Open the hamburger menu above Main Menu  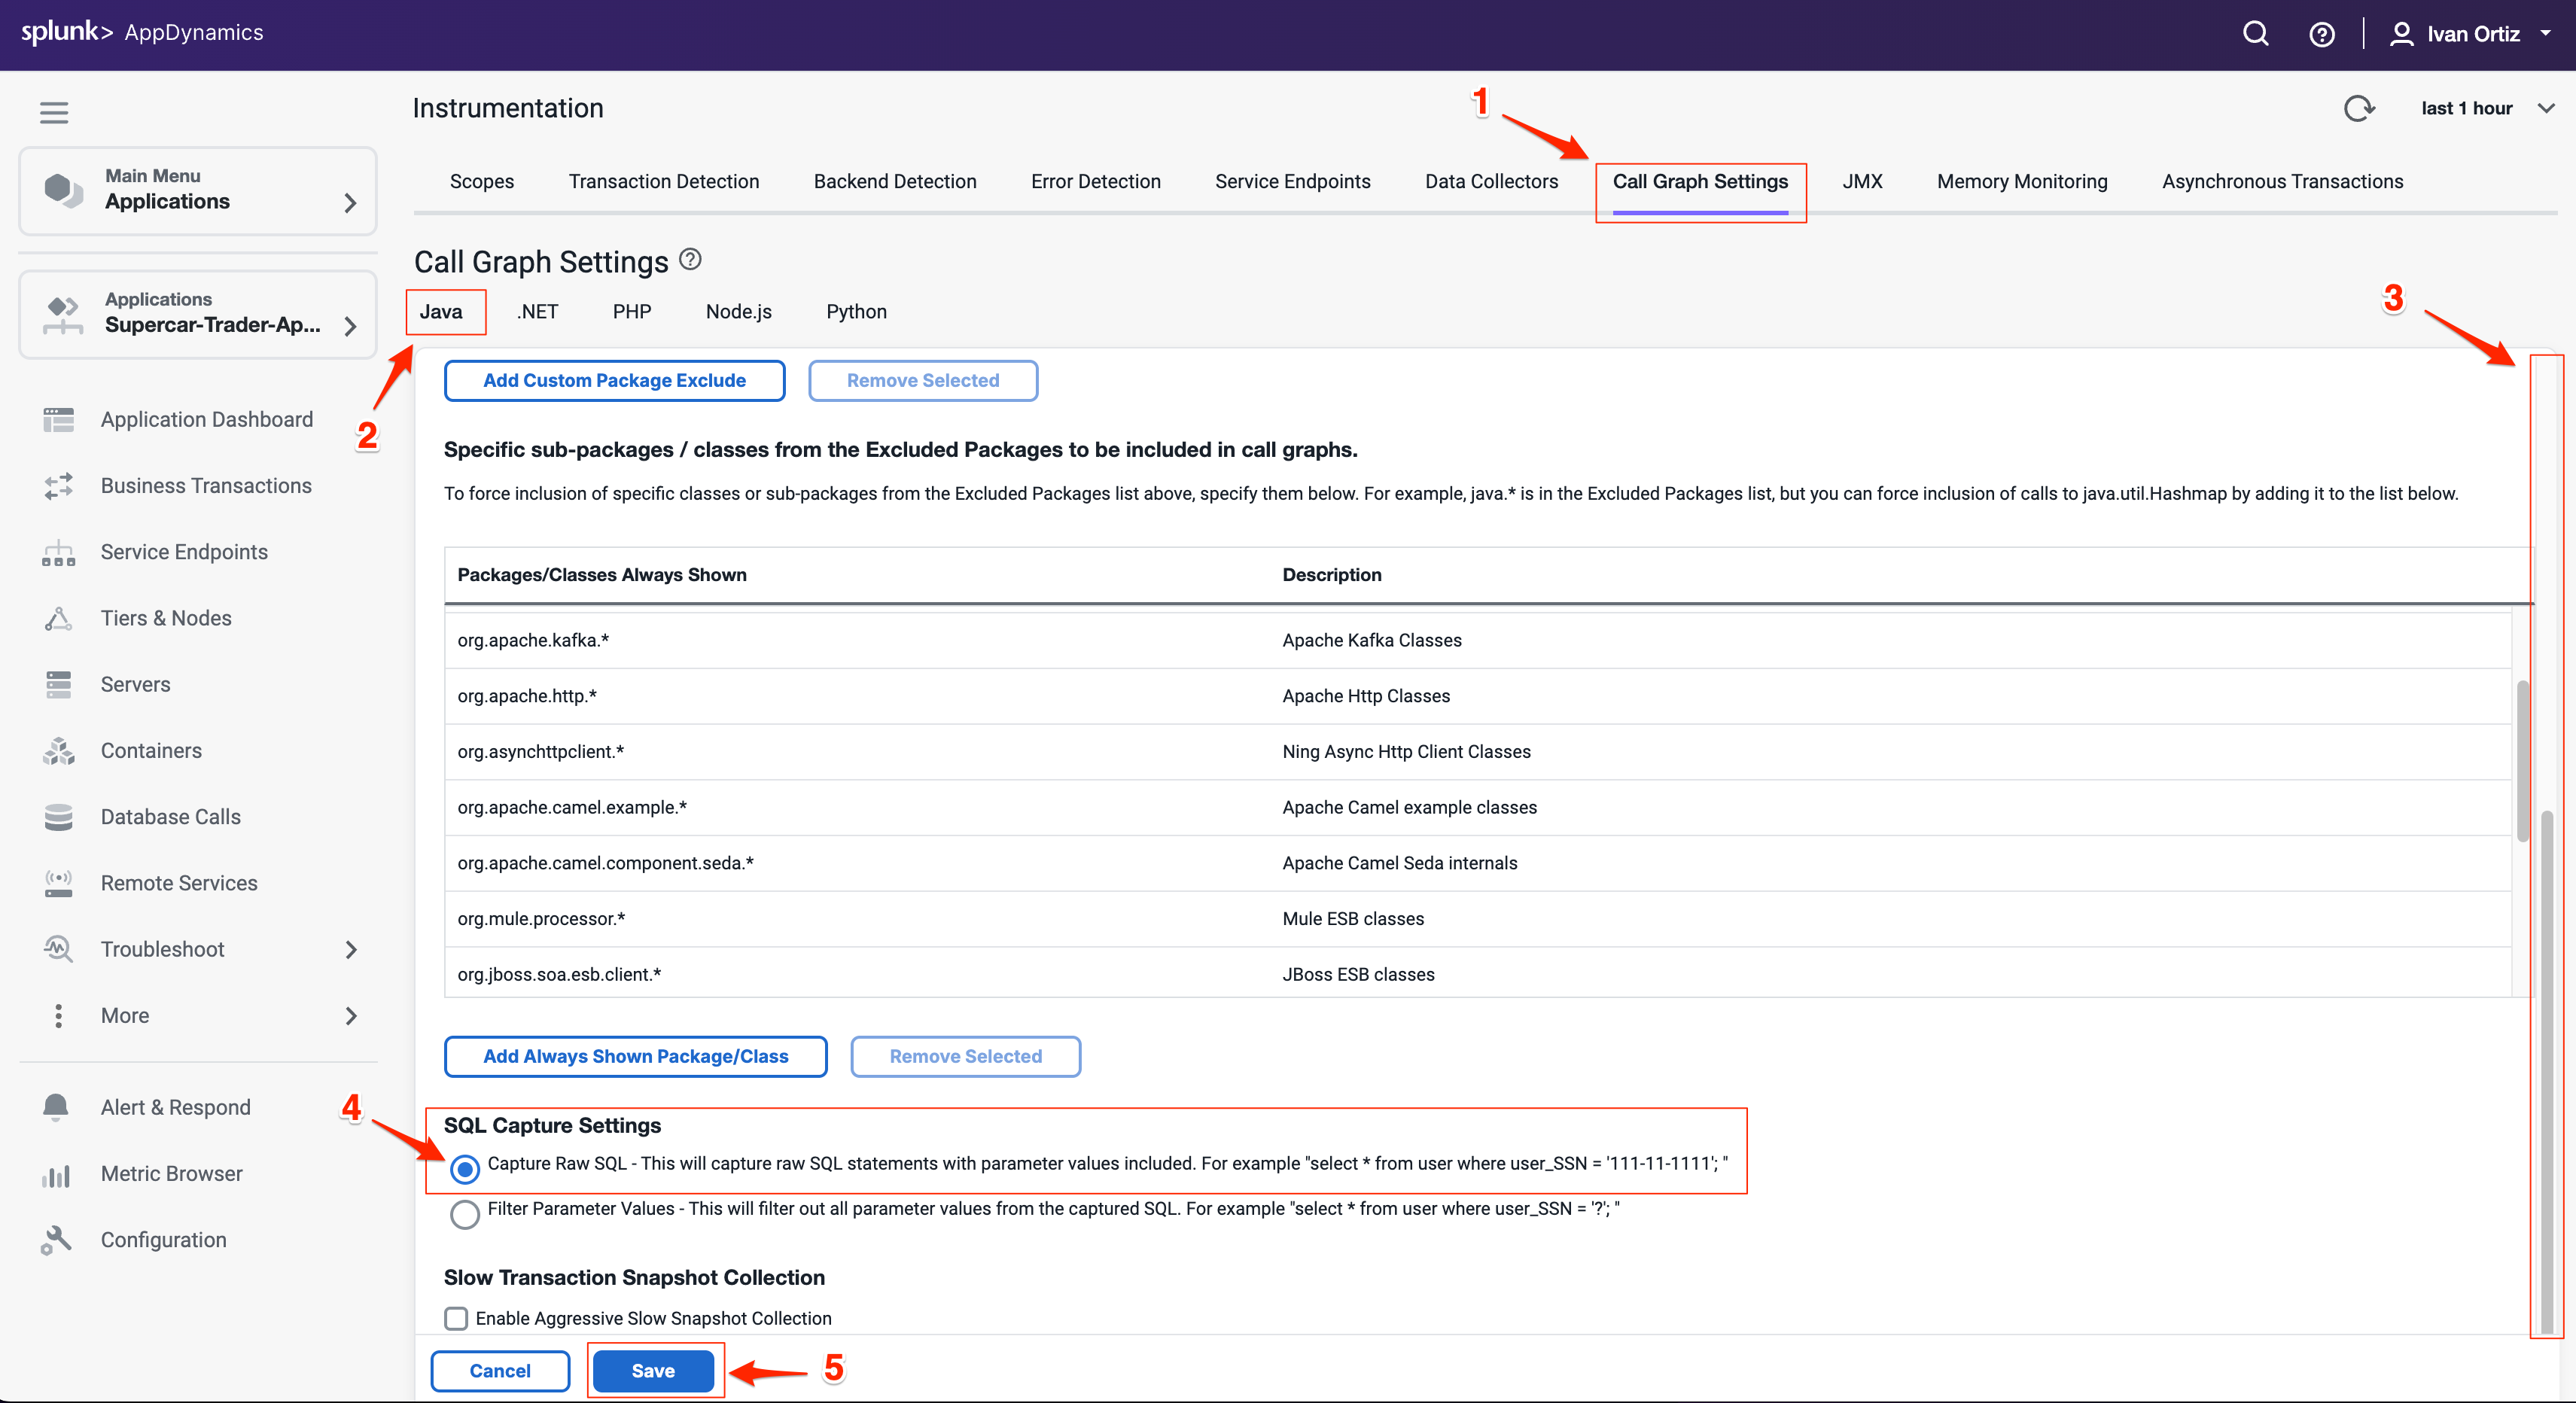[53, 112]
